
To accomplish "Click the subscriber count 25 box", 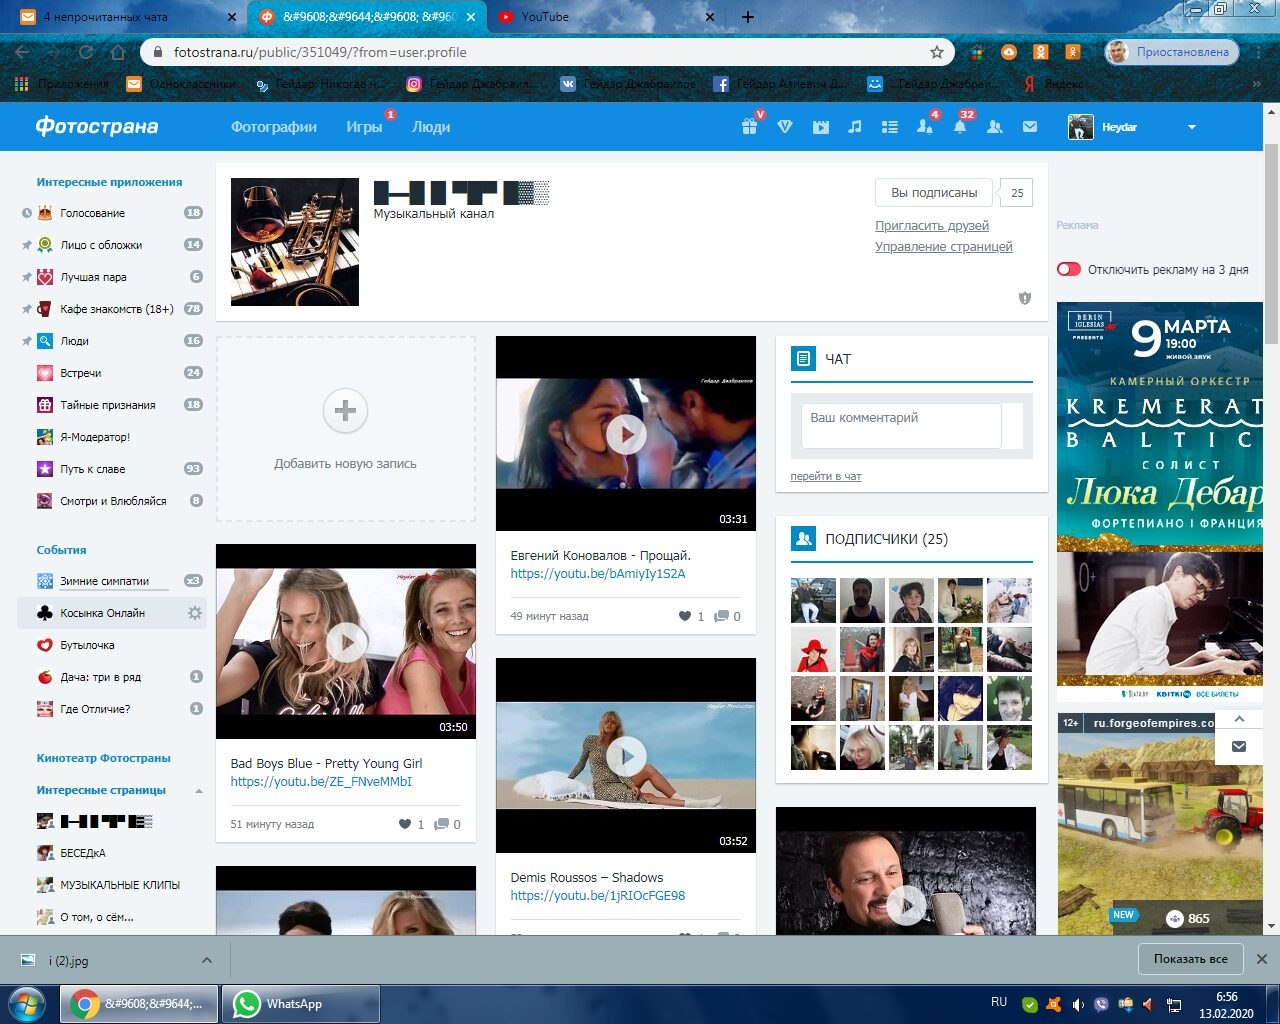I will [x=1017, y=193].
